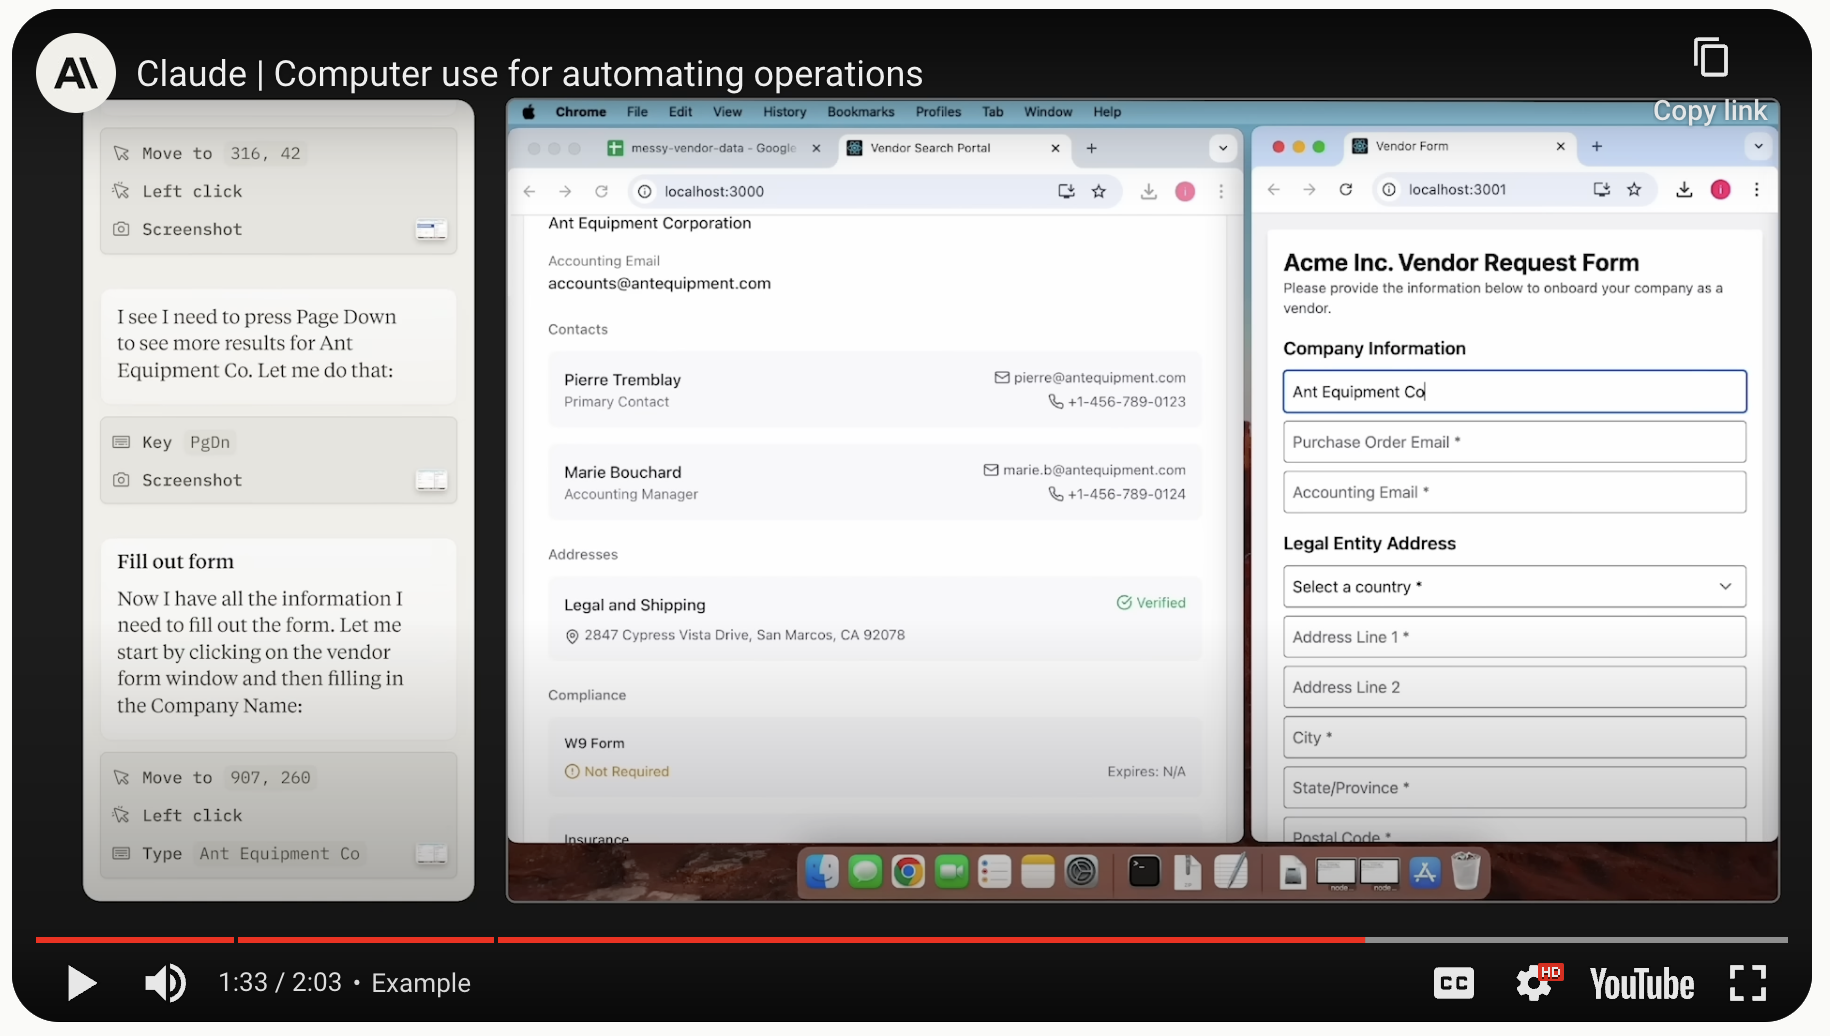Open a new tab beside Vendor Search Portal
This screenshot has width=1830, height=1036.
point(1091,148)
